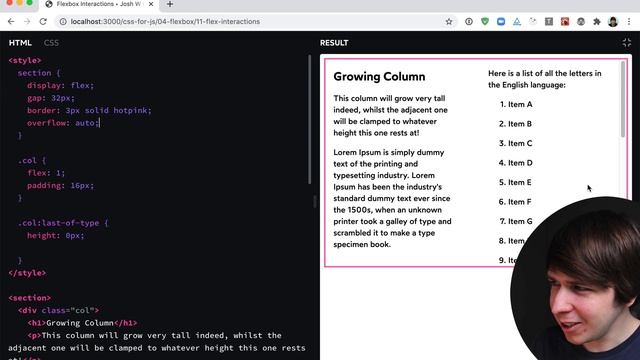The width and height of the screenshot is (640, 360).
Task: Click the code editor vertical scrollbar
Action: click(x=309, y=119)
